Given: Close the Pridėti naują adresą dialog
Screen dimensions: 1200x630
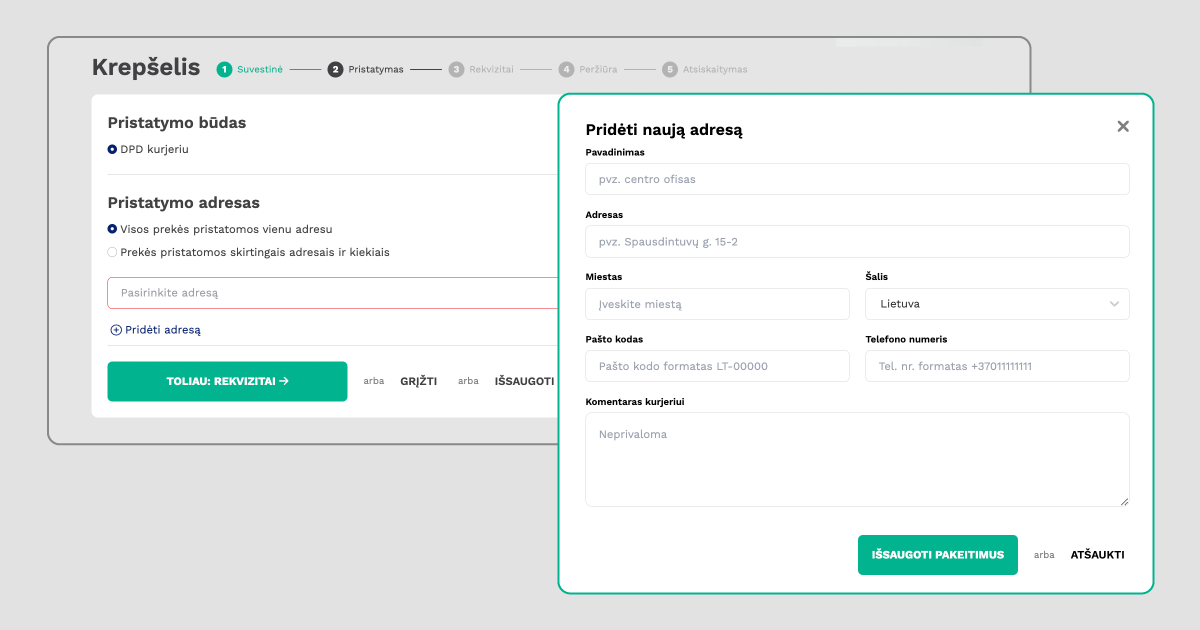Looking at the screenshot, I should 1123,126.
